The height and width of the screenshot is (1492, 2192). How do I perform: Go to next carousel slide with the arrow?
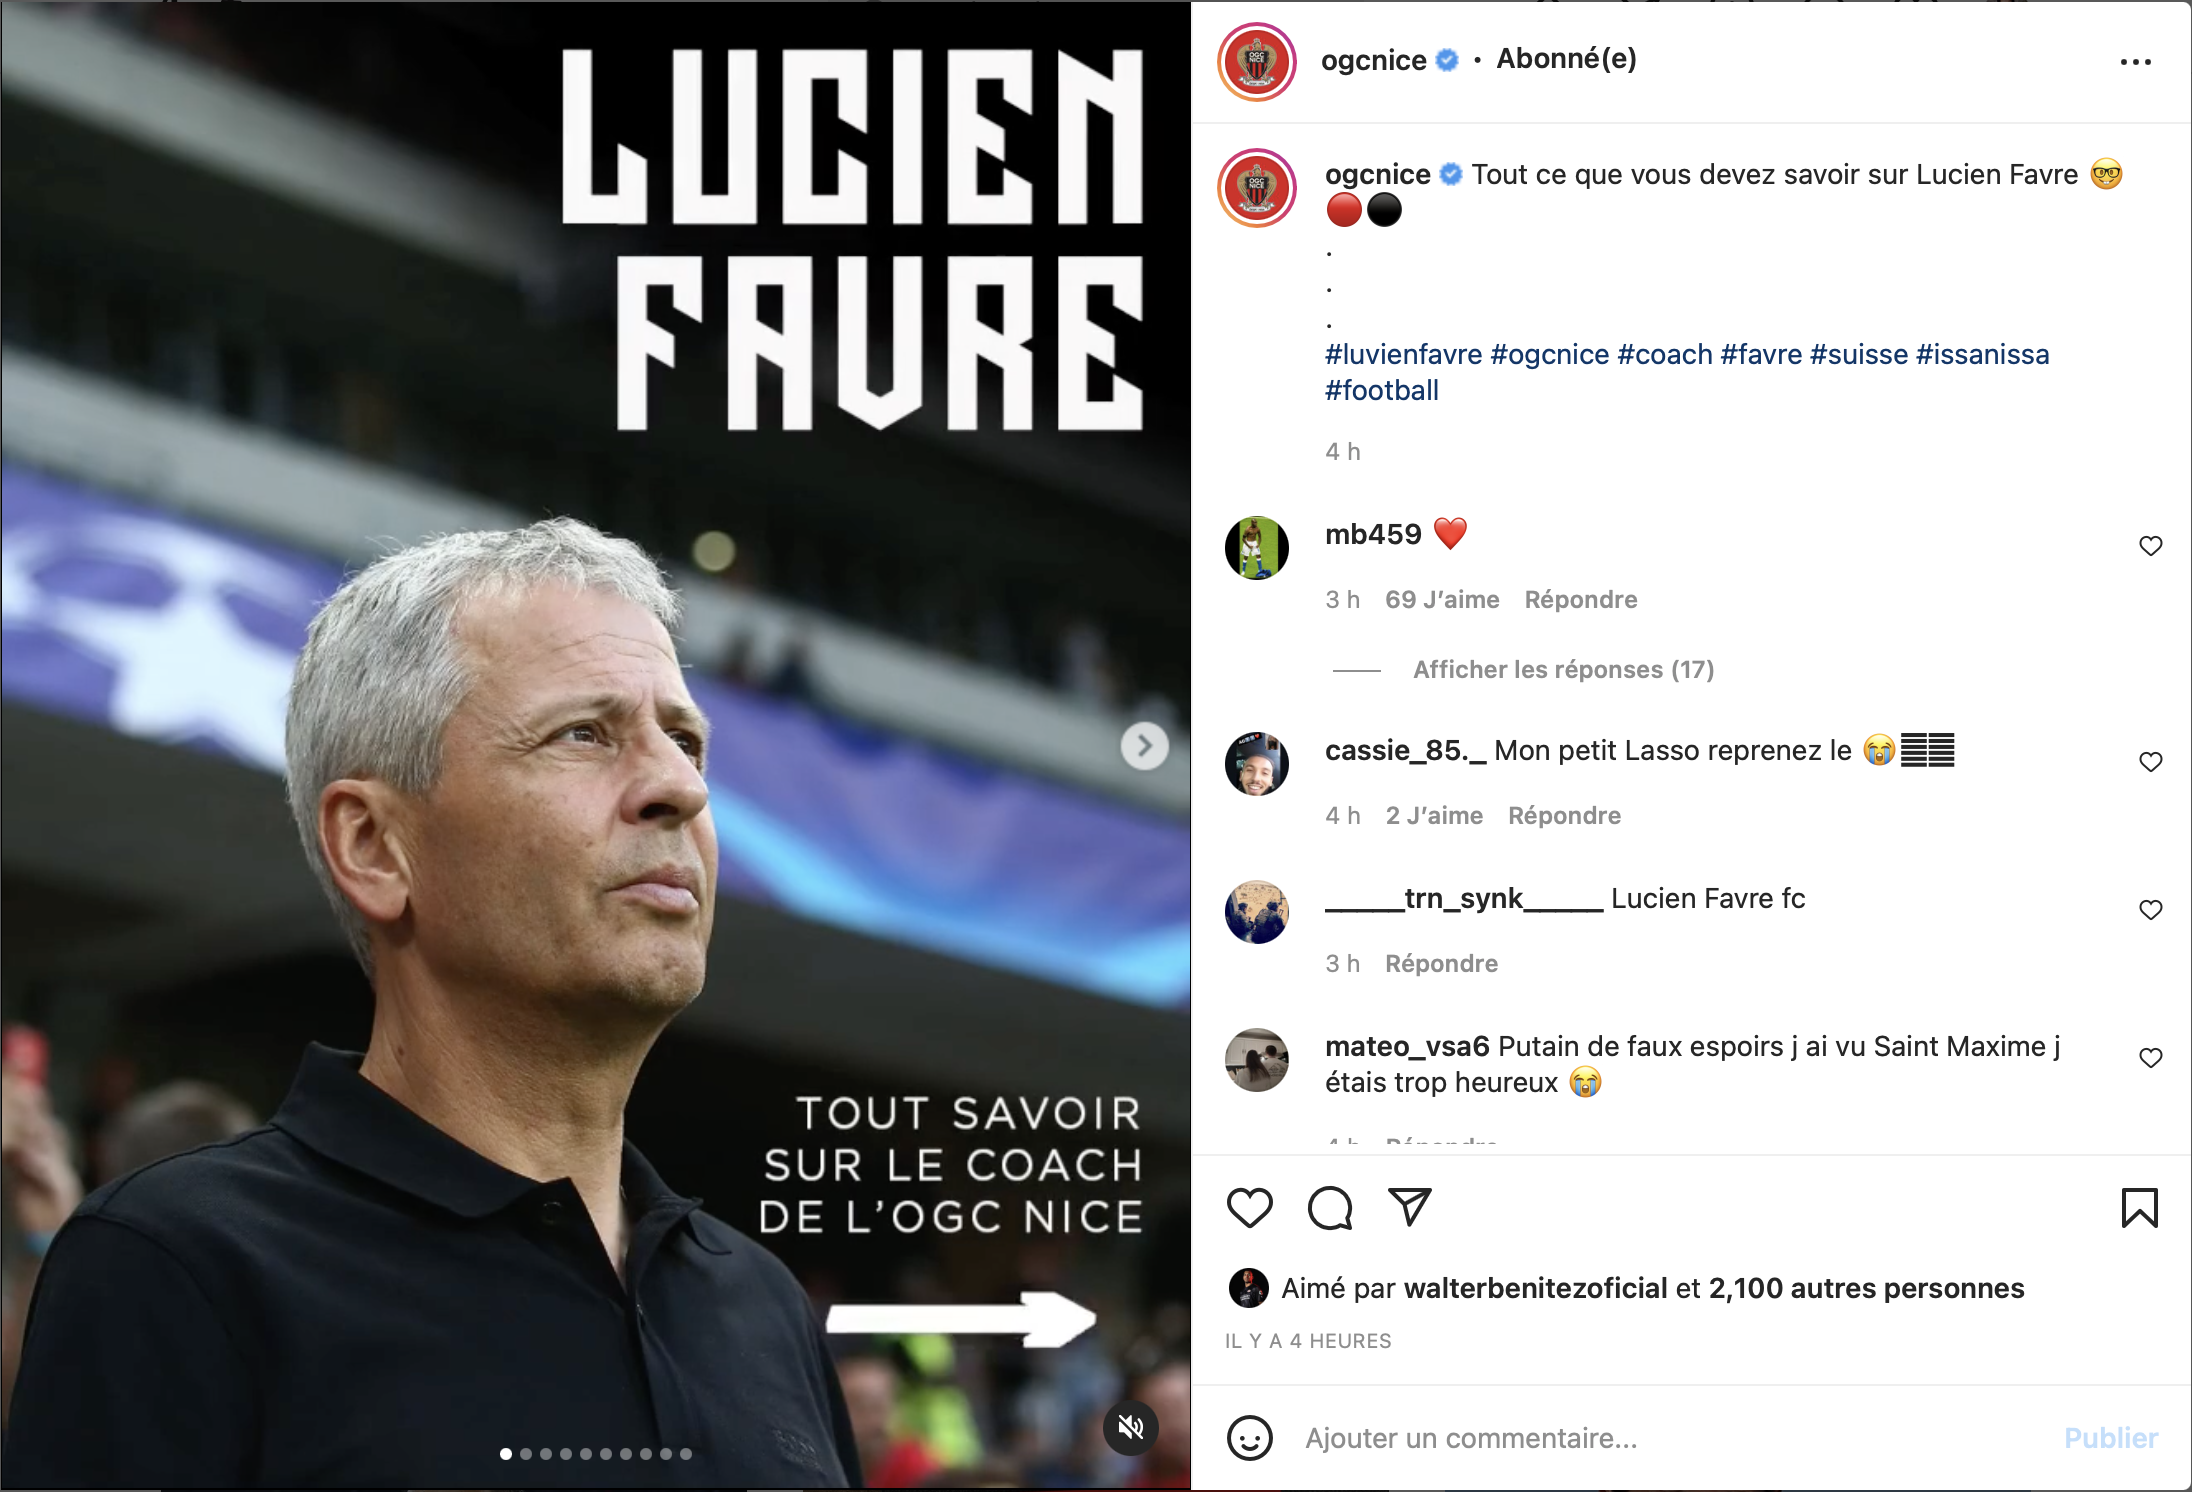1145,746
